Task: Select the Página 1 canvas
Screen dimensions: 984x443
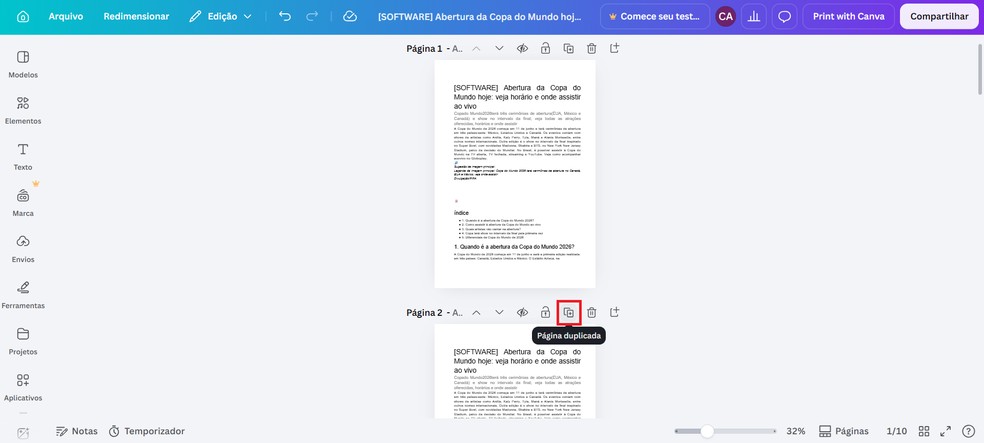Action: click(515, 174)
